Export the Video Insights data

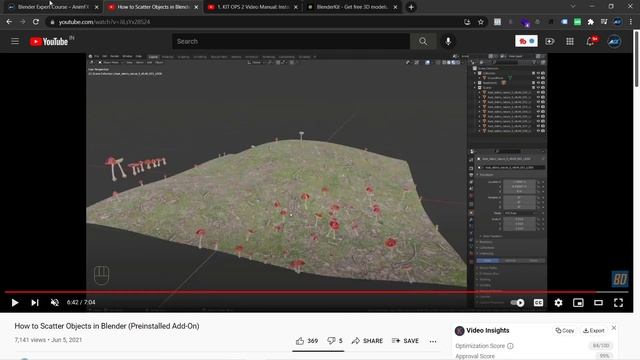[594, 330]
